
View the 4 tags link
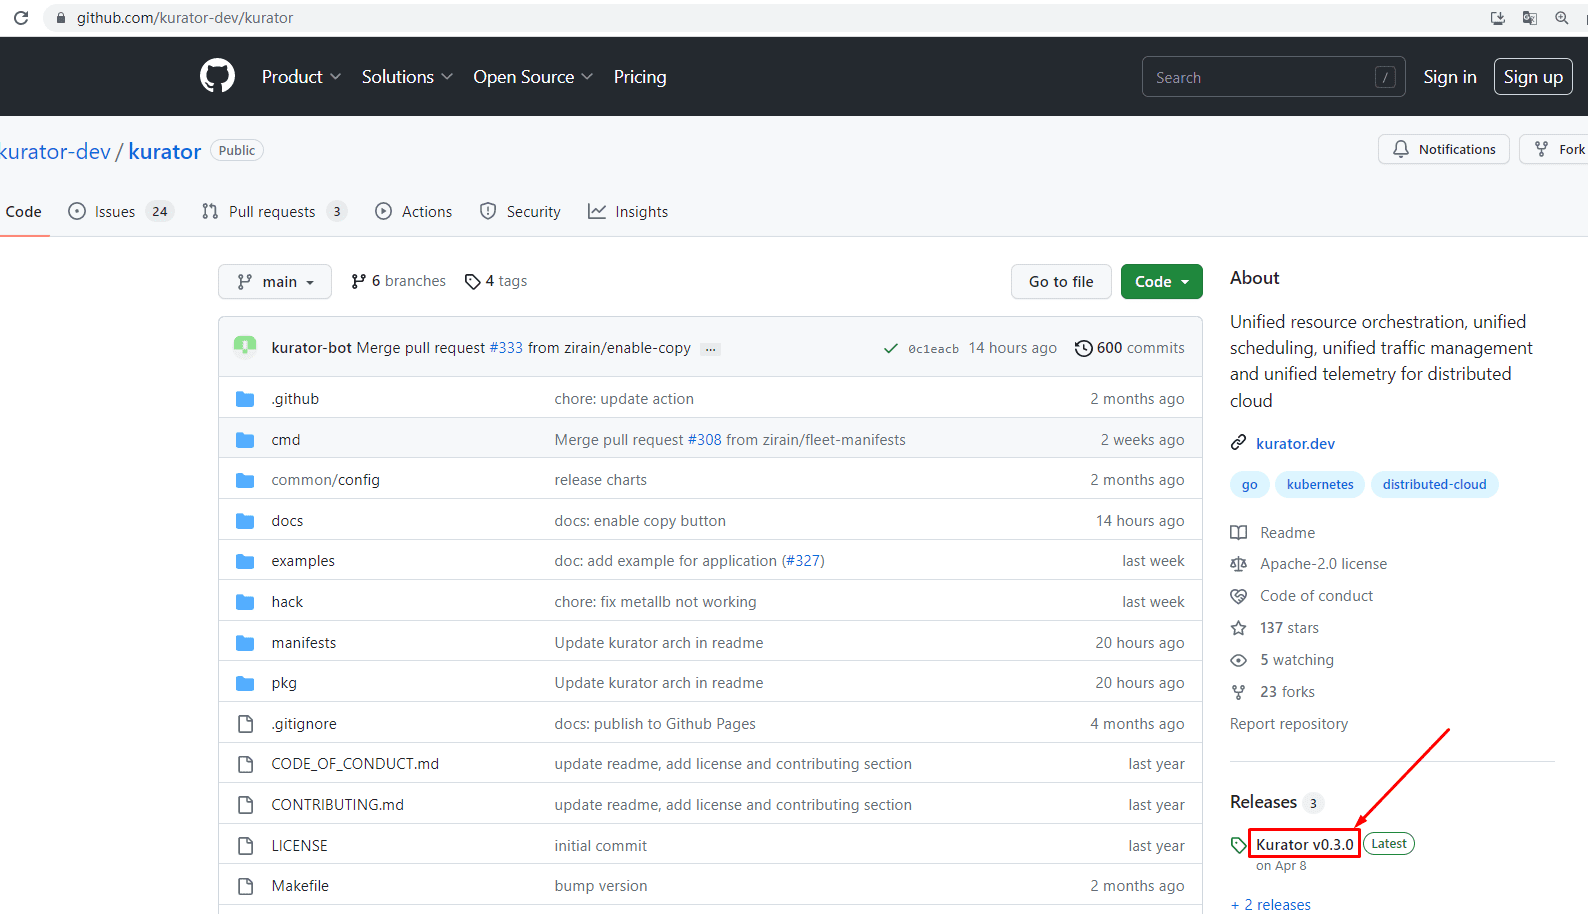point(496,281)
